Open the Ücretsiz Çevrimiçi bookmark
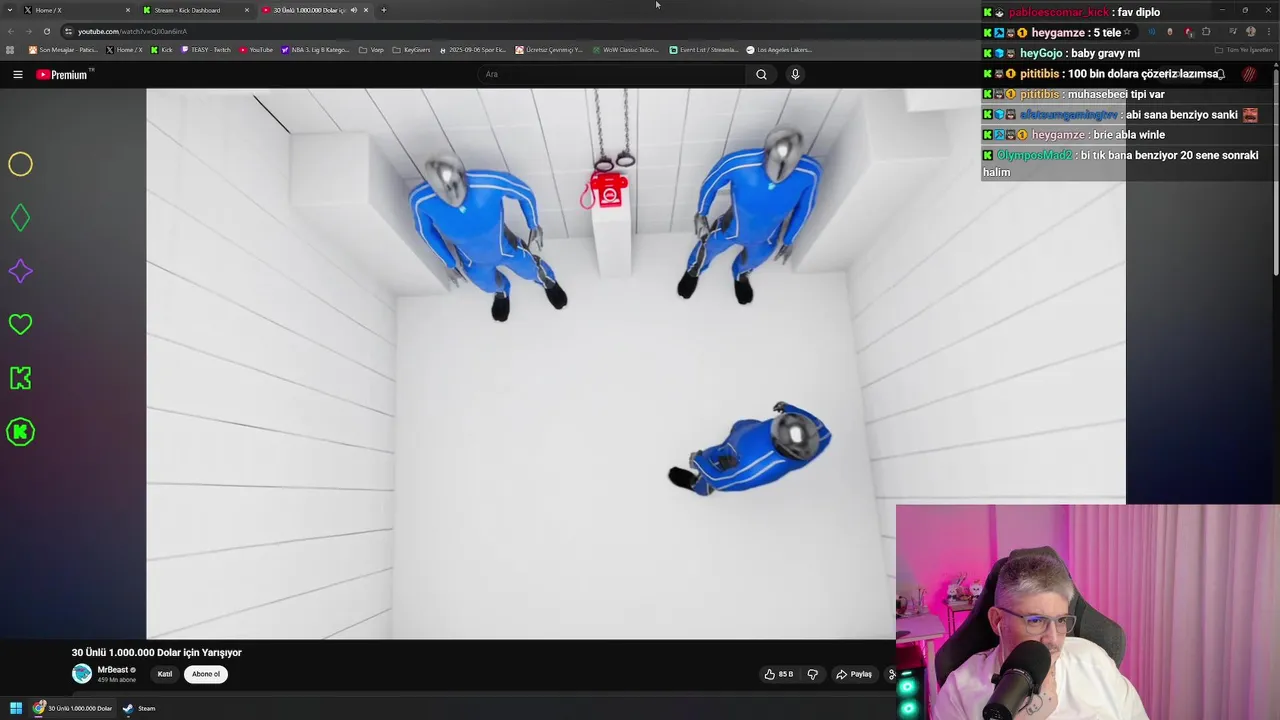Screen dimensions: 1280x720 tap(549, 50)
